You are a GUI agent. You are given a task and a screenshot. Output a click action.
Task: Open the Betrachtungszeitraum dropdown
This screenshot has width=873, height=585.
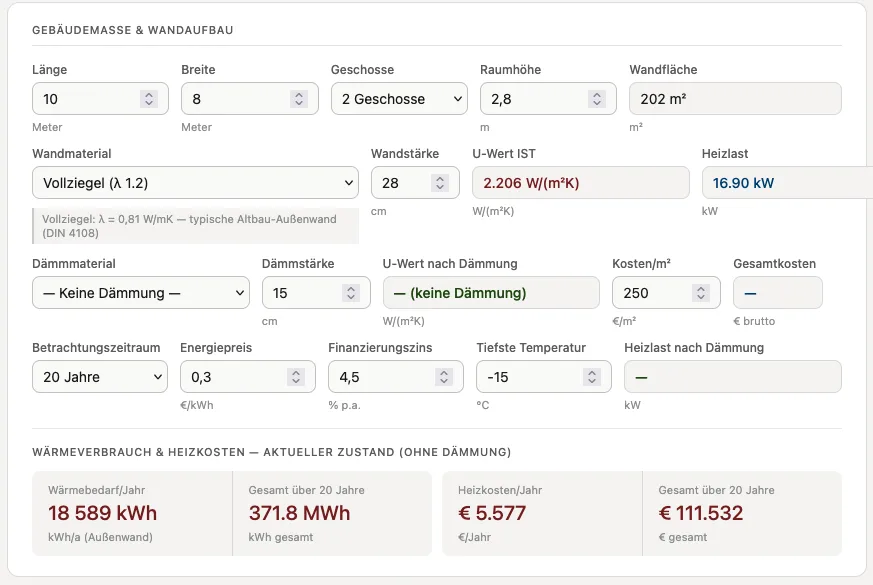100,377
